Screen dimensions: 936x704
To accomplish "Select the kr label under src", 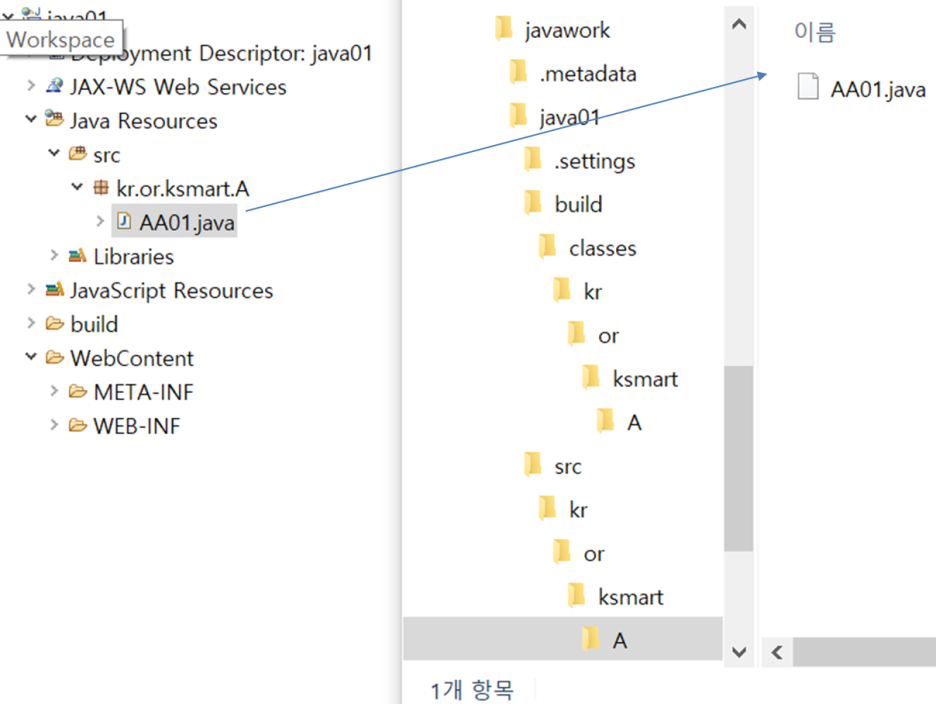I will (x=578, y=509).
